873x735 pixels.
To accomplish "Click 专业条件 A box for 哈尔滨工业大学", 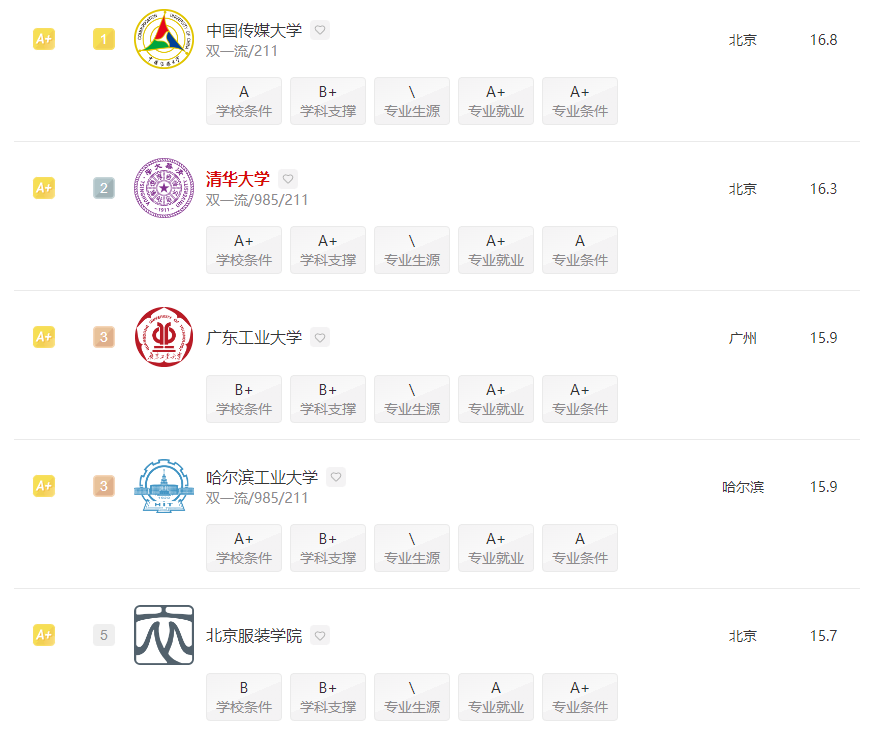I will [x=580, y=548].
